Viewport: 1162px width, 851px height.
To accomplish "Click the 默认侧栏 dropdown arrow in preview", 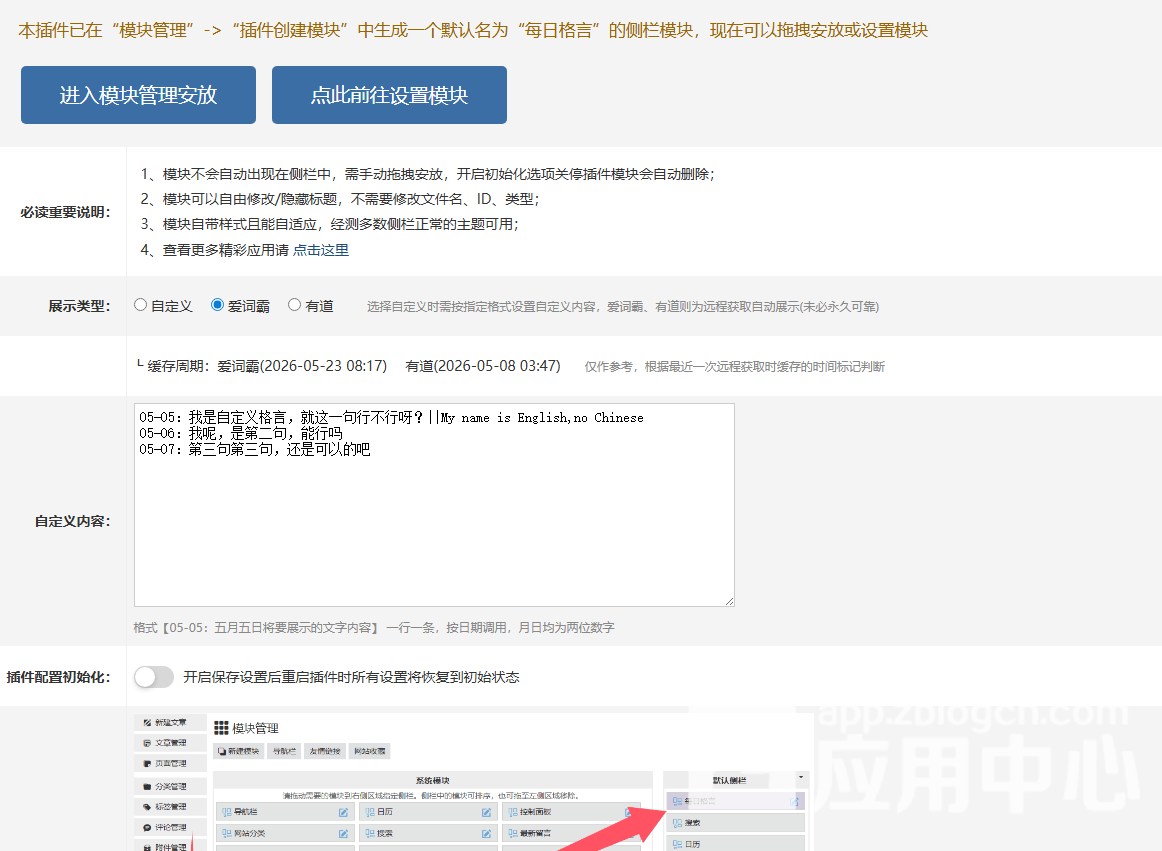I will tap(801, 777).
